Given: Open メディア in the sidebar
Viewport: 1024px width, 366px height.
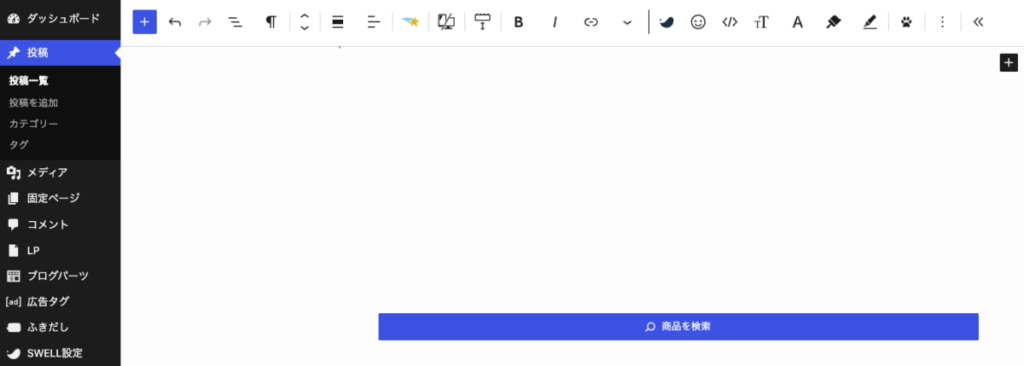Looking at the screenshot, I should click(x=60, y=173).
